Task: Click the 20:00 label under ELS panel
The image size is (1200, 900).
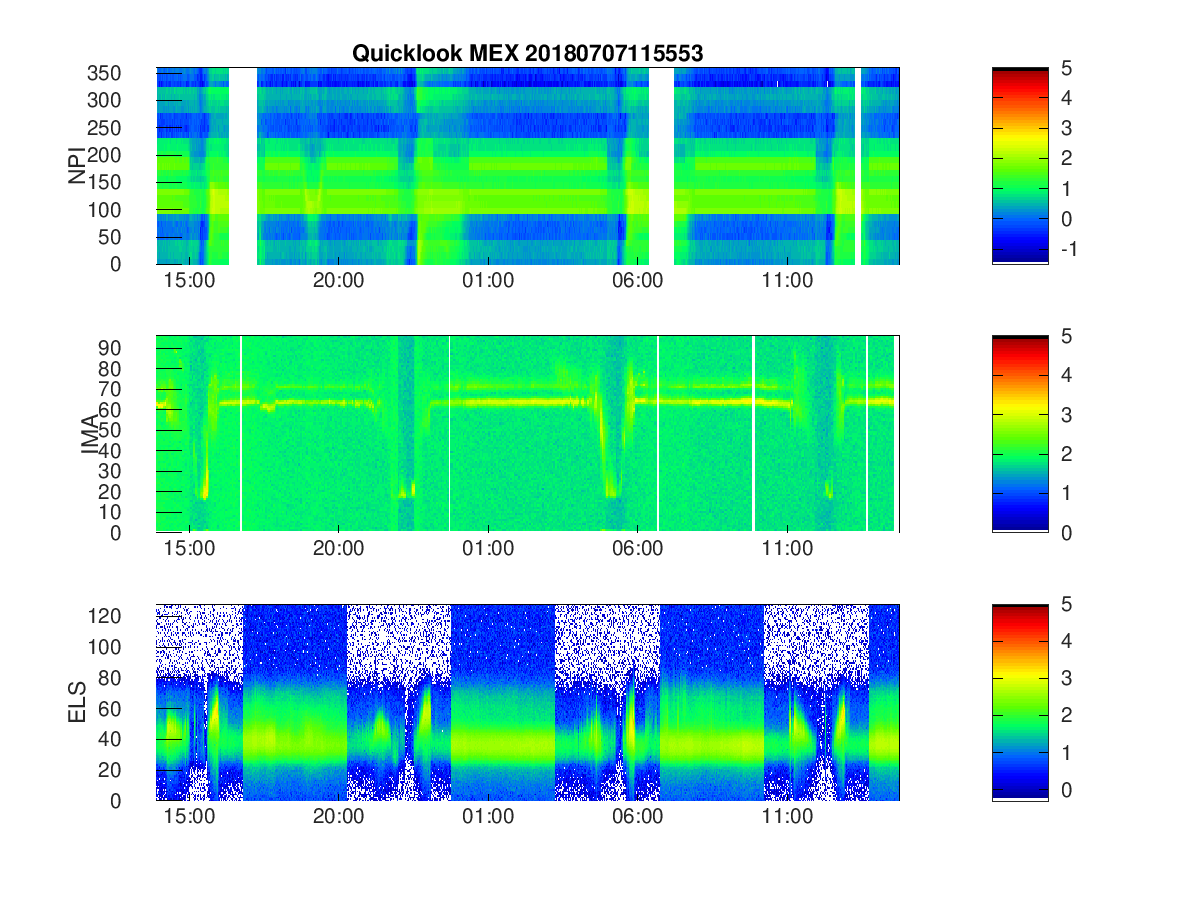Action: coord(338,817)
